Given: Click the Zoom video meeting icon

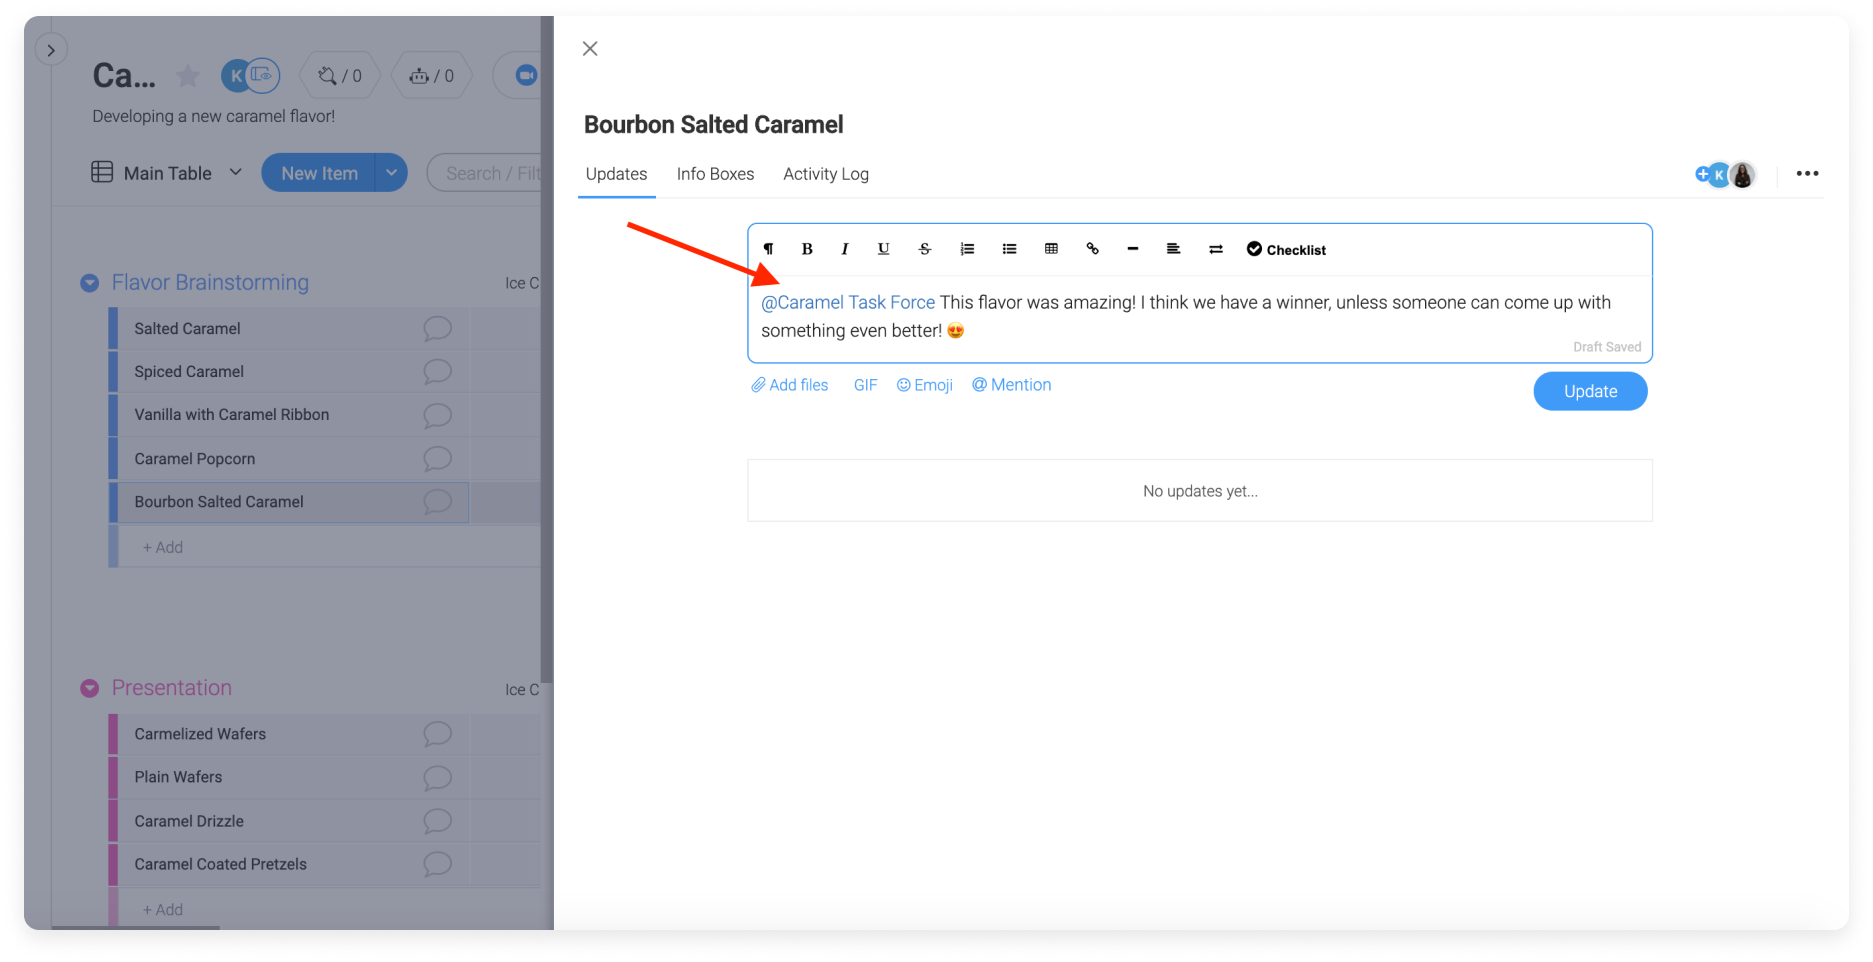Looking at the screenshot, I should [x=525, y=76].
